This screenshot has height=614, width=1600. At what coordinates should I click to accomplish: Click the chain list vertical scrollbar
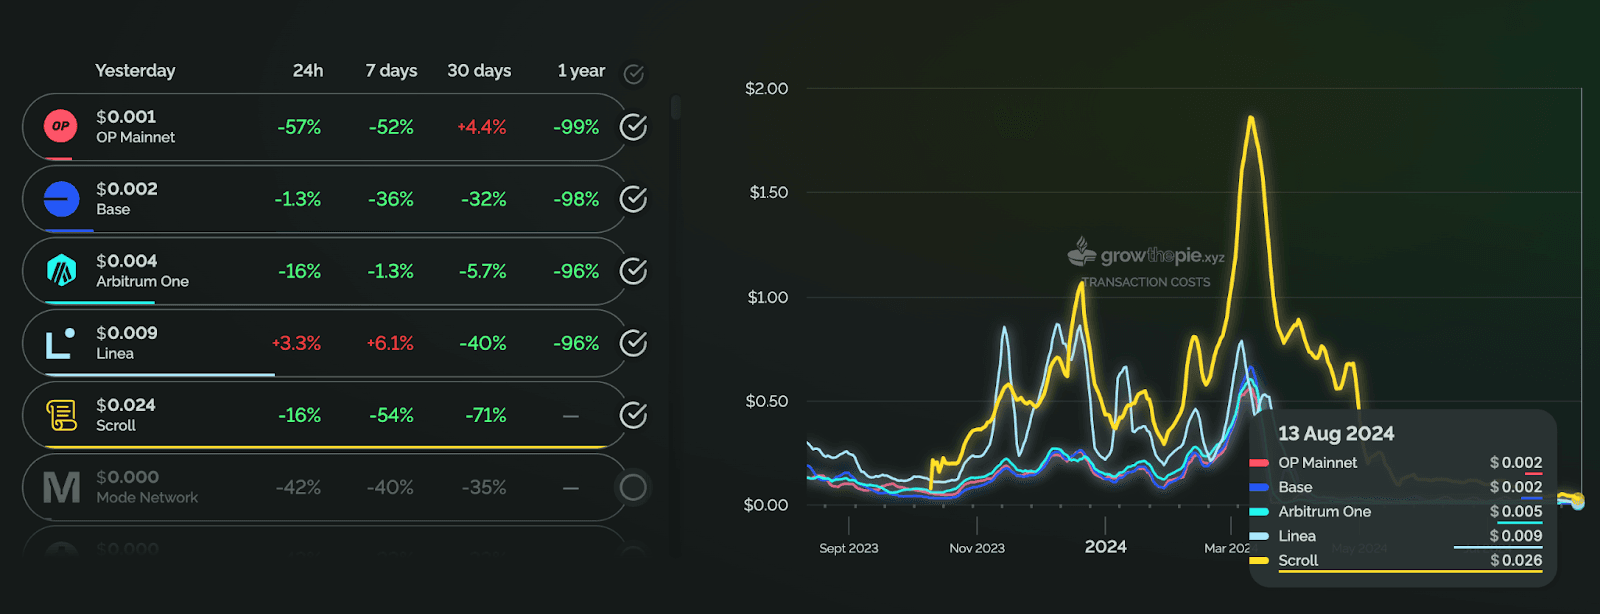click(x=676, y=108)
